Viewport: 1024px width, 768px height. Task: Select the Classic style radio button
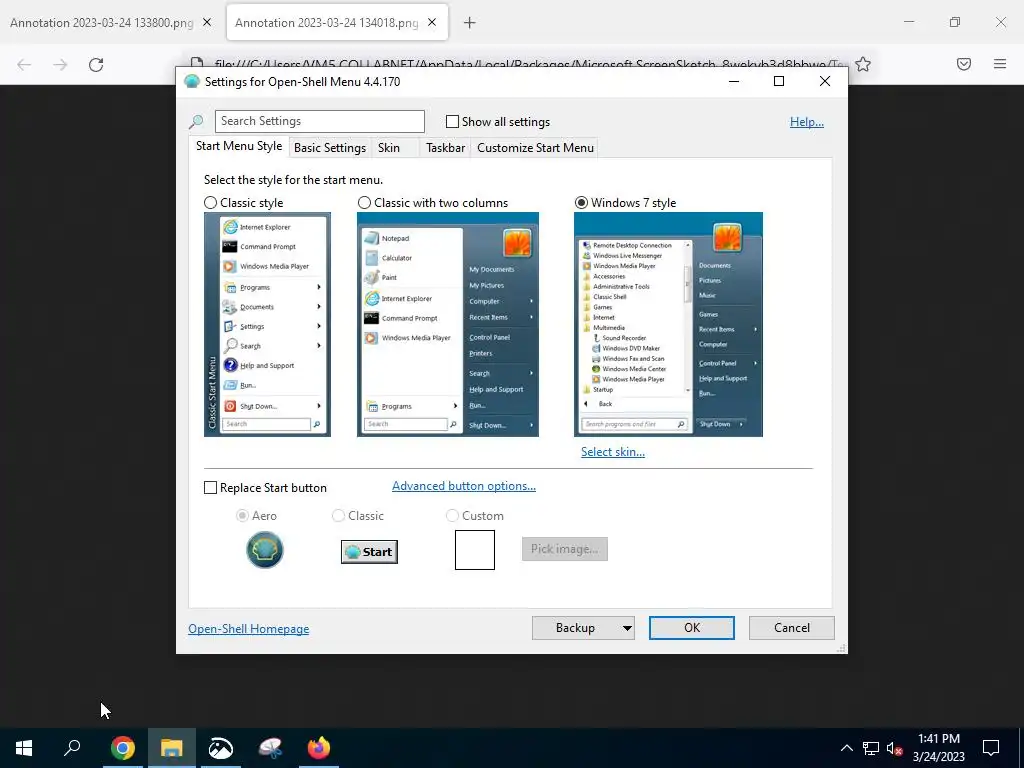pos(210,203)
